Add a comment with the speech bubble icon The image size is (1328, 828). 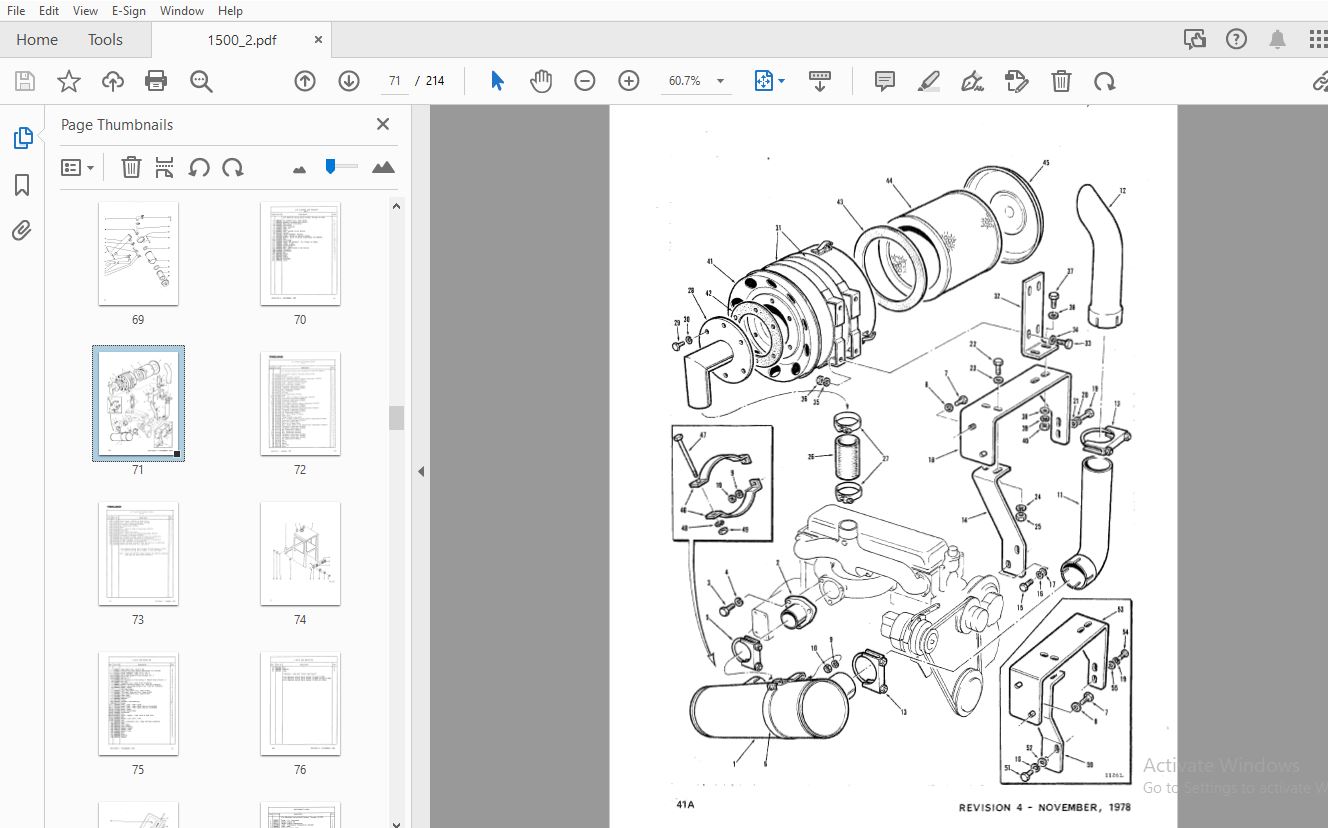[x=885, y=81]
